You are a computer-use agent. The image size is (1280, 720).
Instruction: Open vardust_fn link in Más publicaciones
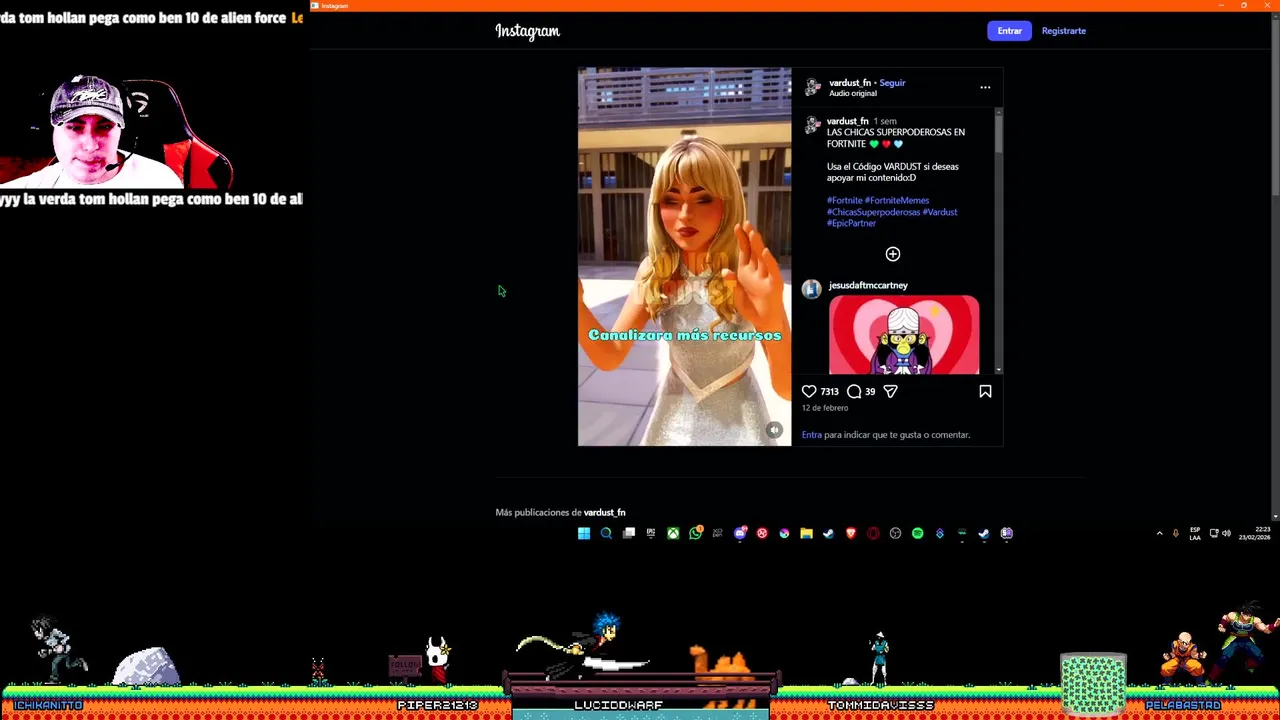click(604, 512)
